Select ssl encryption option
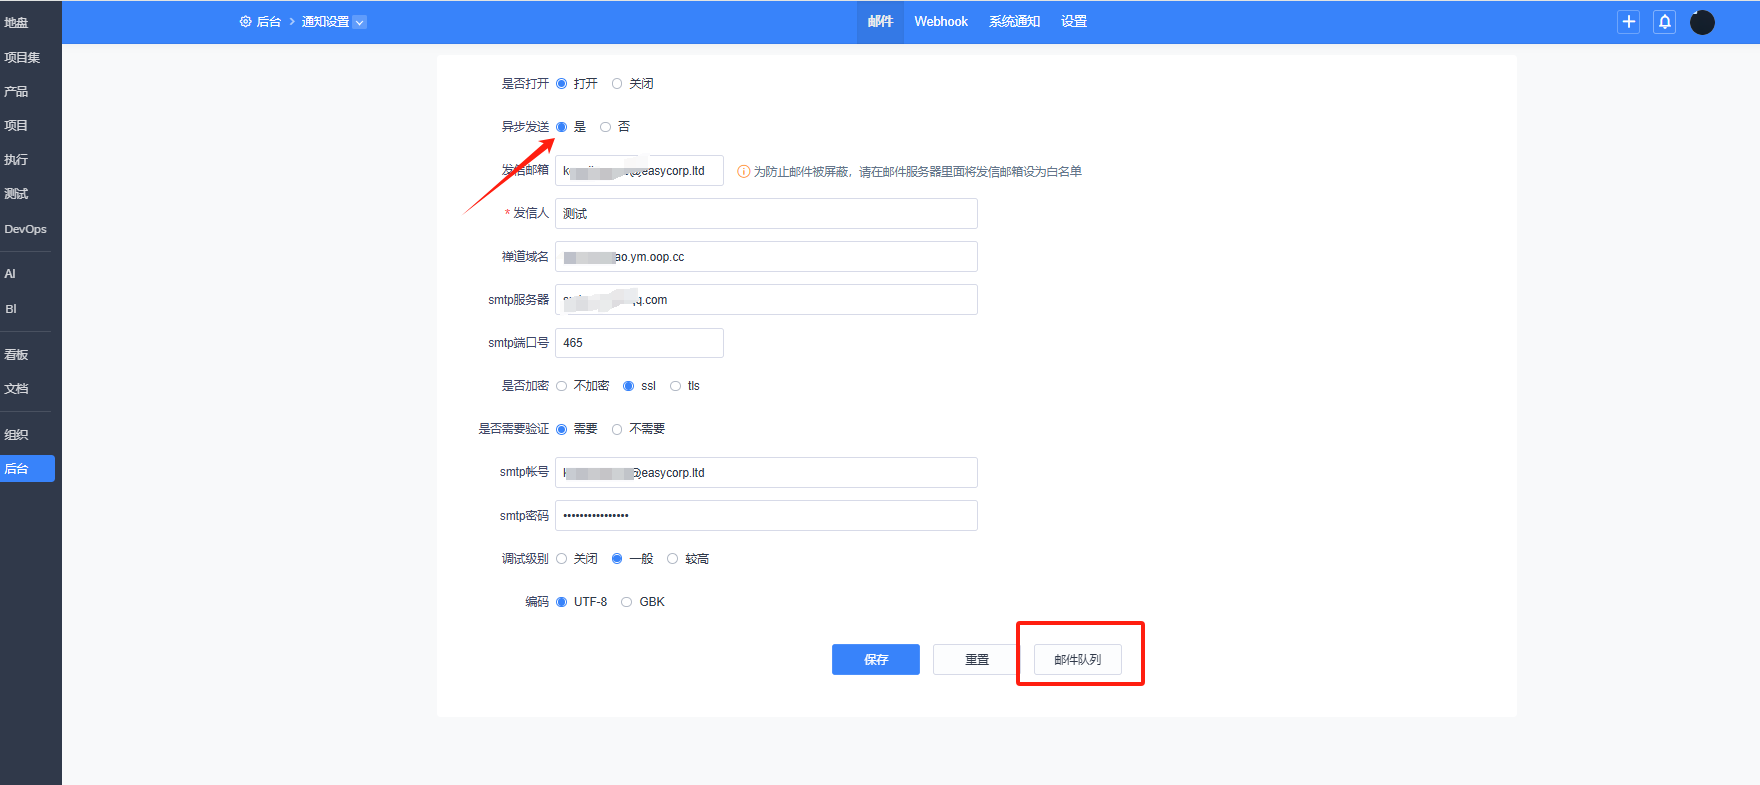The height and width of the screenshot is (785, 1760). click(628, 386)
